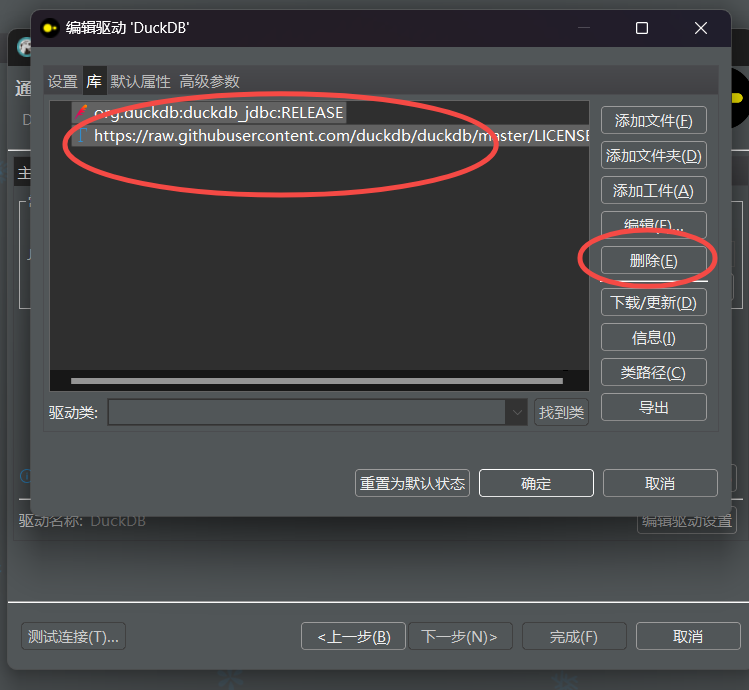Click <上一步(B) in the background wizard
The image size is (749, 690).
353,636
